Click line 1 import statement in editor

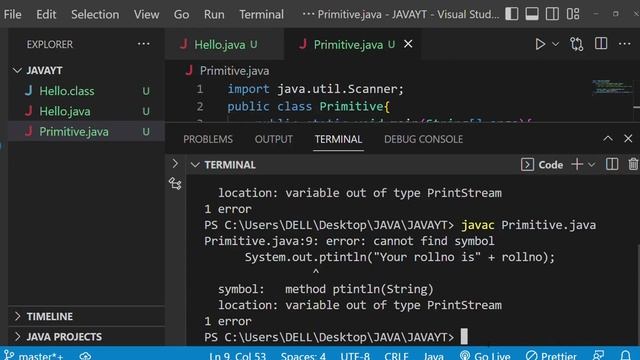click(x=316, y=89)
